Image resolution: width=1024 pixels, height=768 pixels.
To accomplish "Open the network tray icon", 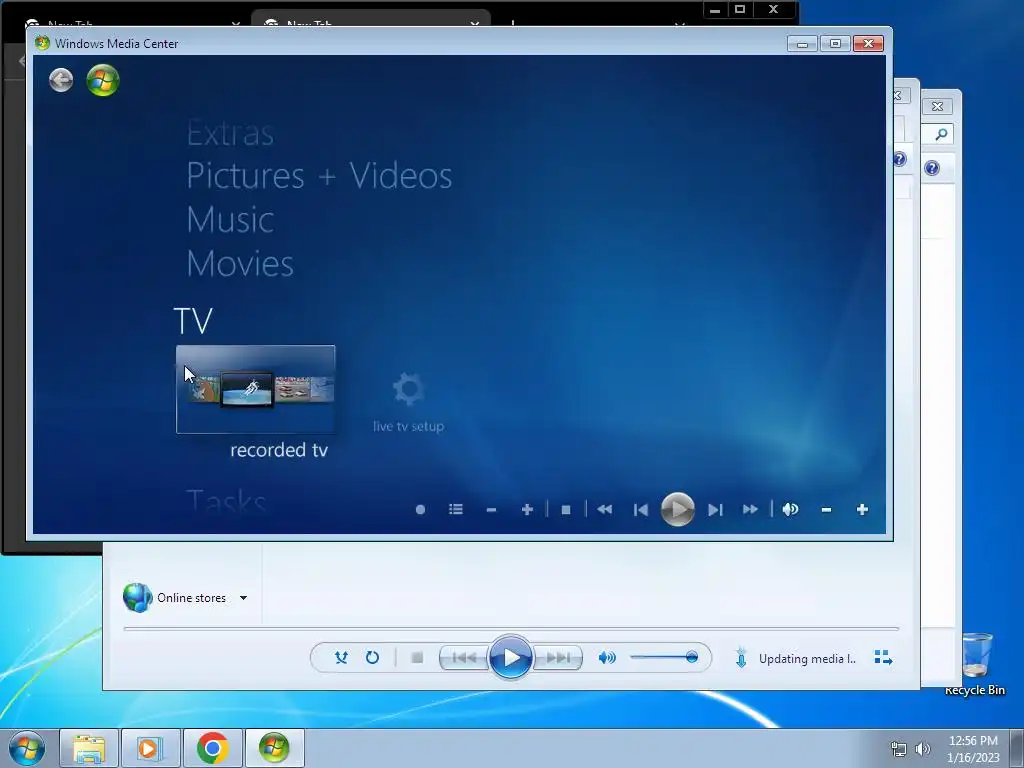I will tap(899, 749).
